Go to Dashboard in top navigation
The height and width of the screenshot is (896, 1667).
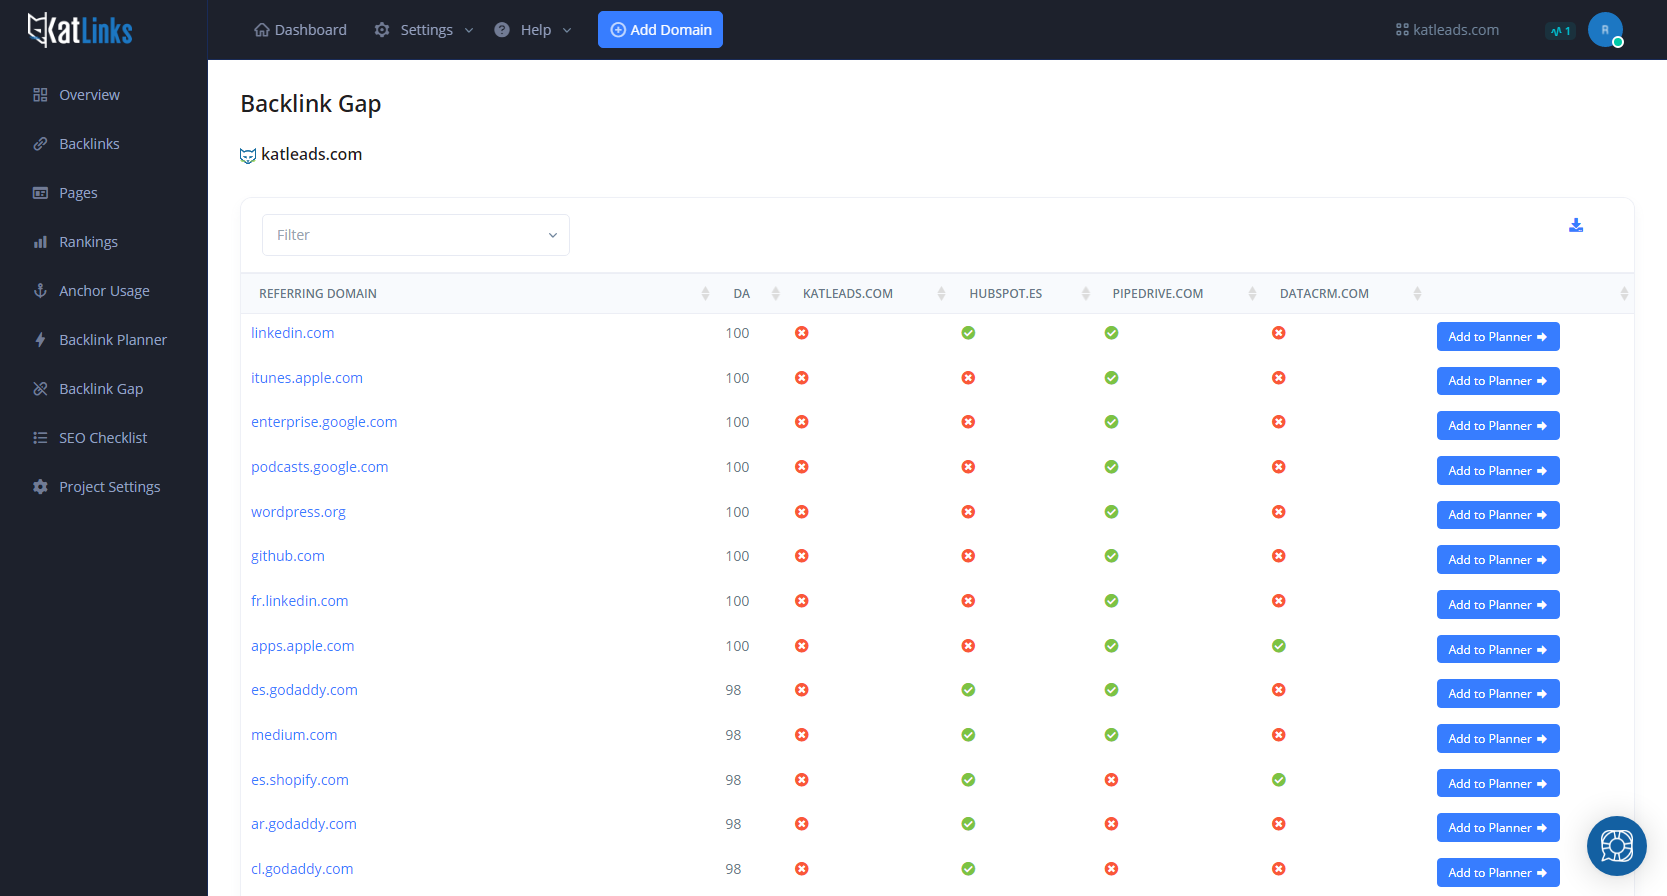[300, 30]
